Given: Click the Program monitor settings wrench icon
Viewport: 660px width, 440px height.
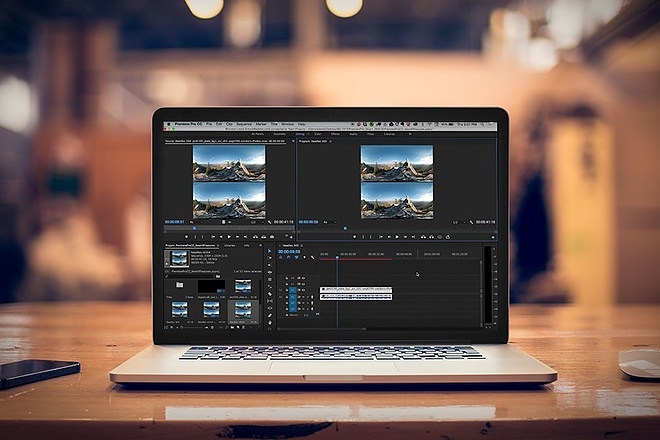Looking at the screenshot, I should coord(471,222).
